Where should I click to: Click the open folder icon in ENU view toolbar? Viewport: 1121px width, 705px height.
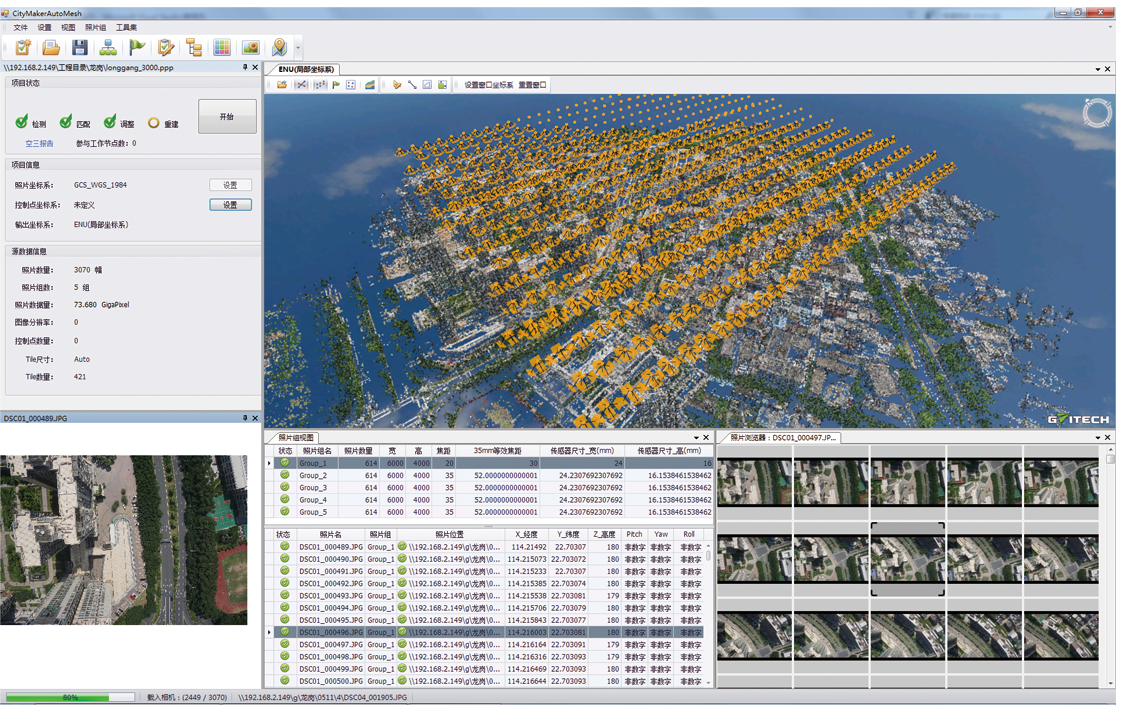(282, 84)
